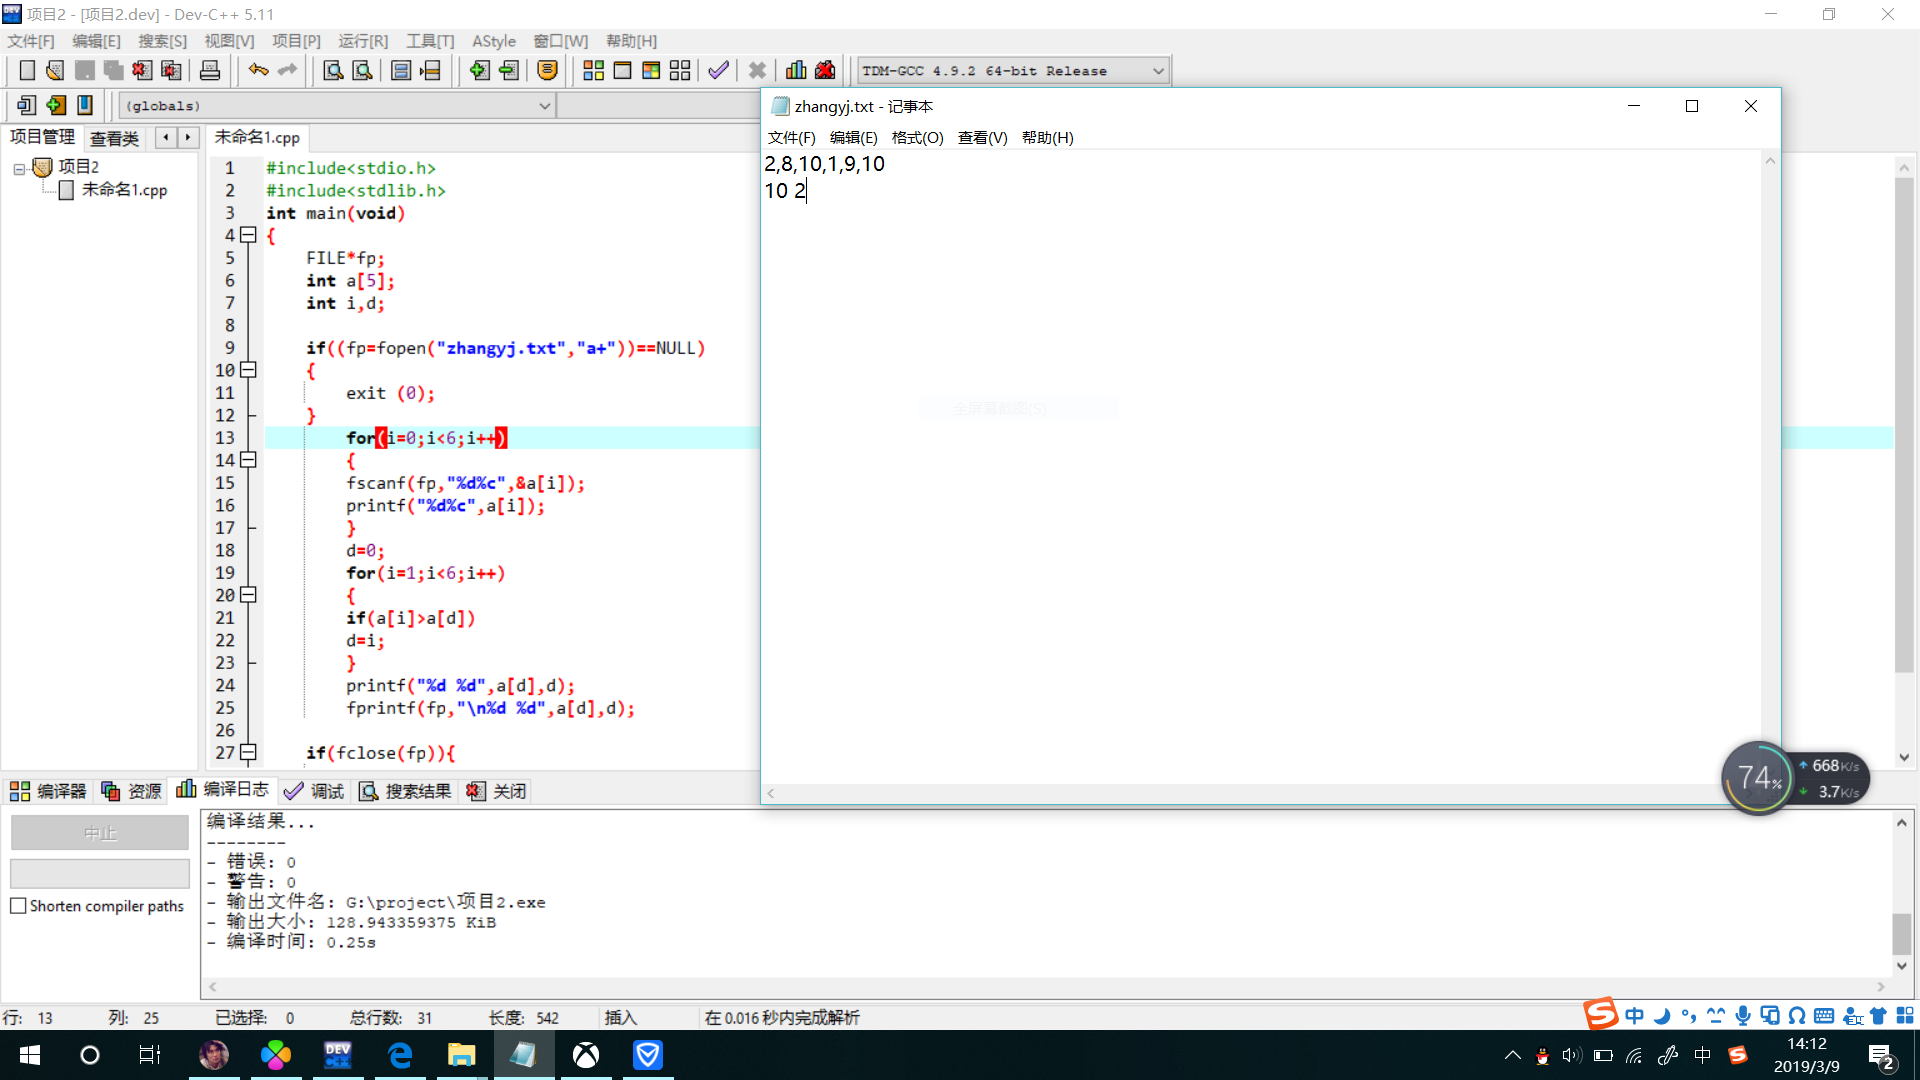The width and height of the screenshot is (1920, 1080).
Task: Open the 格式(O) menu in Notepad
Action: click(917, 138)
